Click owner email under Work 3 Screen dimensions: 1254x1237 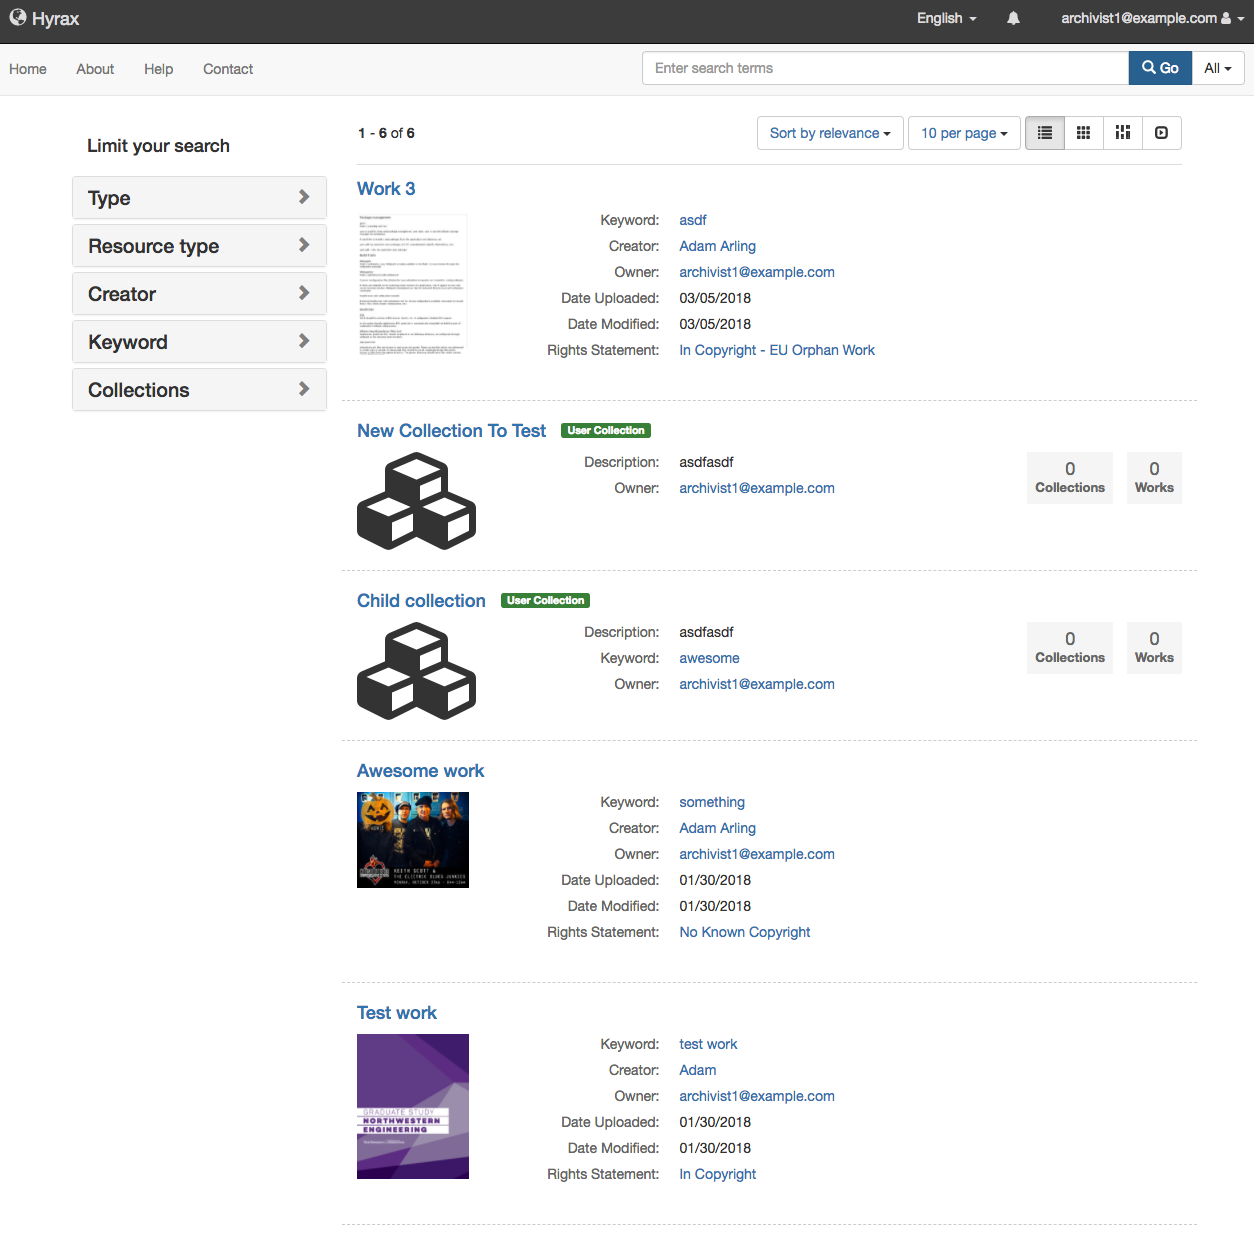[x=757, y=272]
